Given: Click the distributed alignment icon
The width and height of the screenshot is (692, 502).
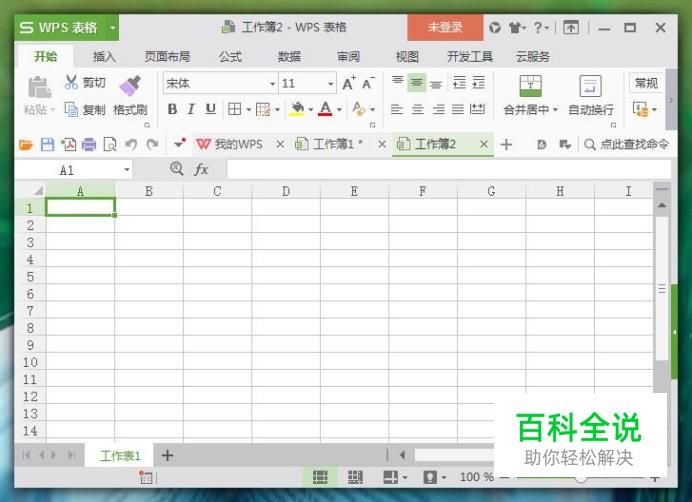Looking at the screenshot, I should coord(478,109).
